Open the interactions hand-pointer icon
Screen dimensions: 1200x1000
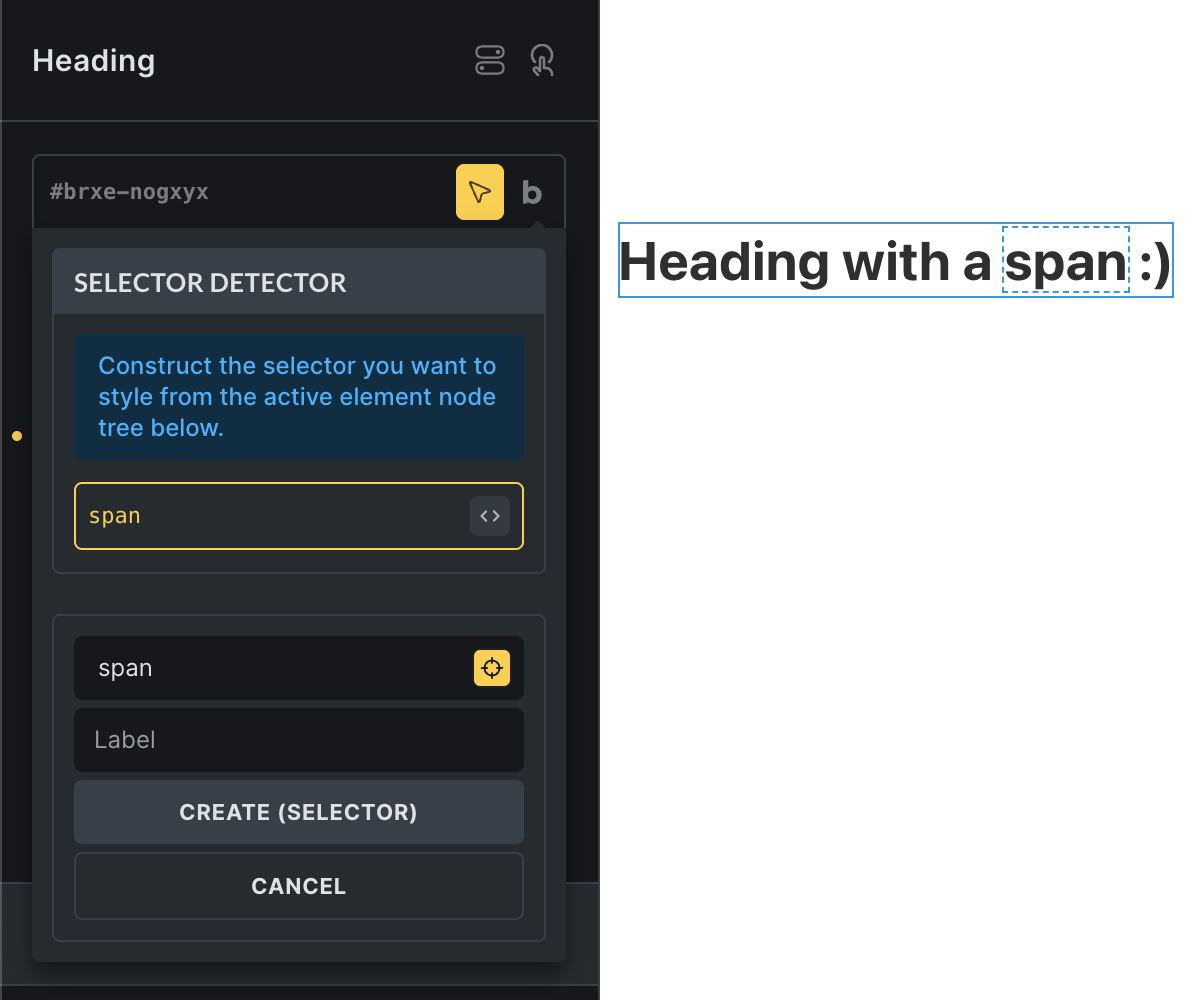[x=542, y=61]
